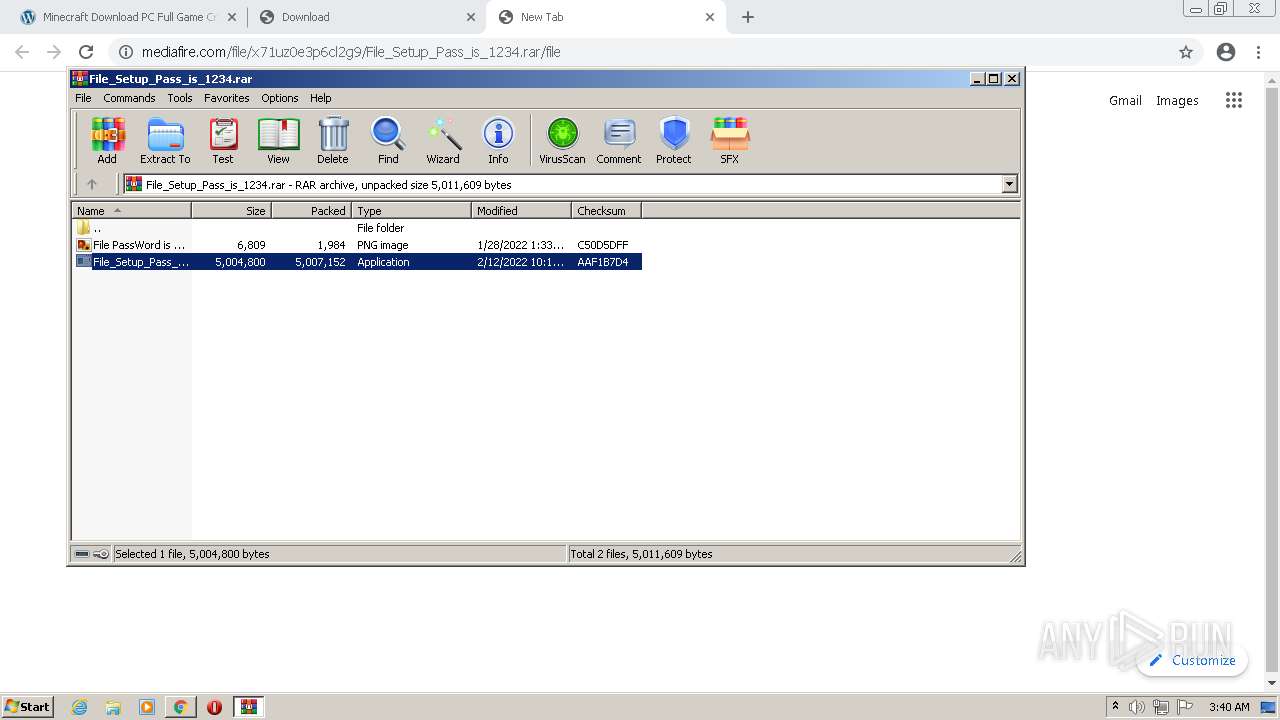Select the 'File PassWord is ...' PNG file

click(x=357, y=245)
